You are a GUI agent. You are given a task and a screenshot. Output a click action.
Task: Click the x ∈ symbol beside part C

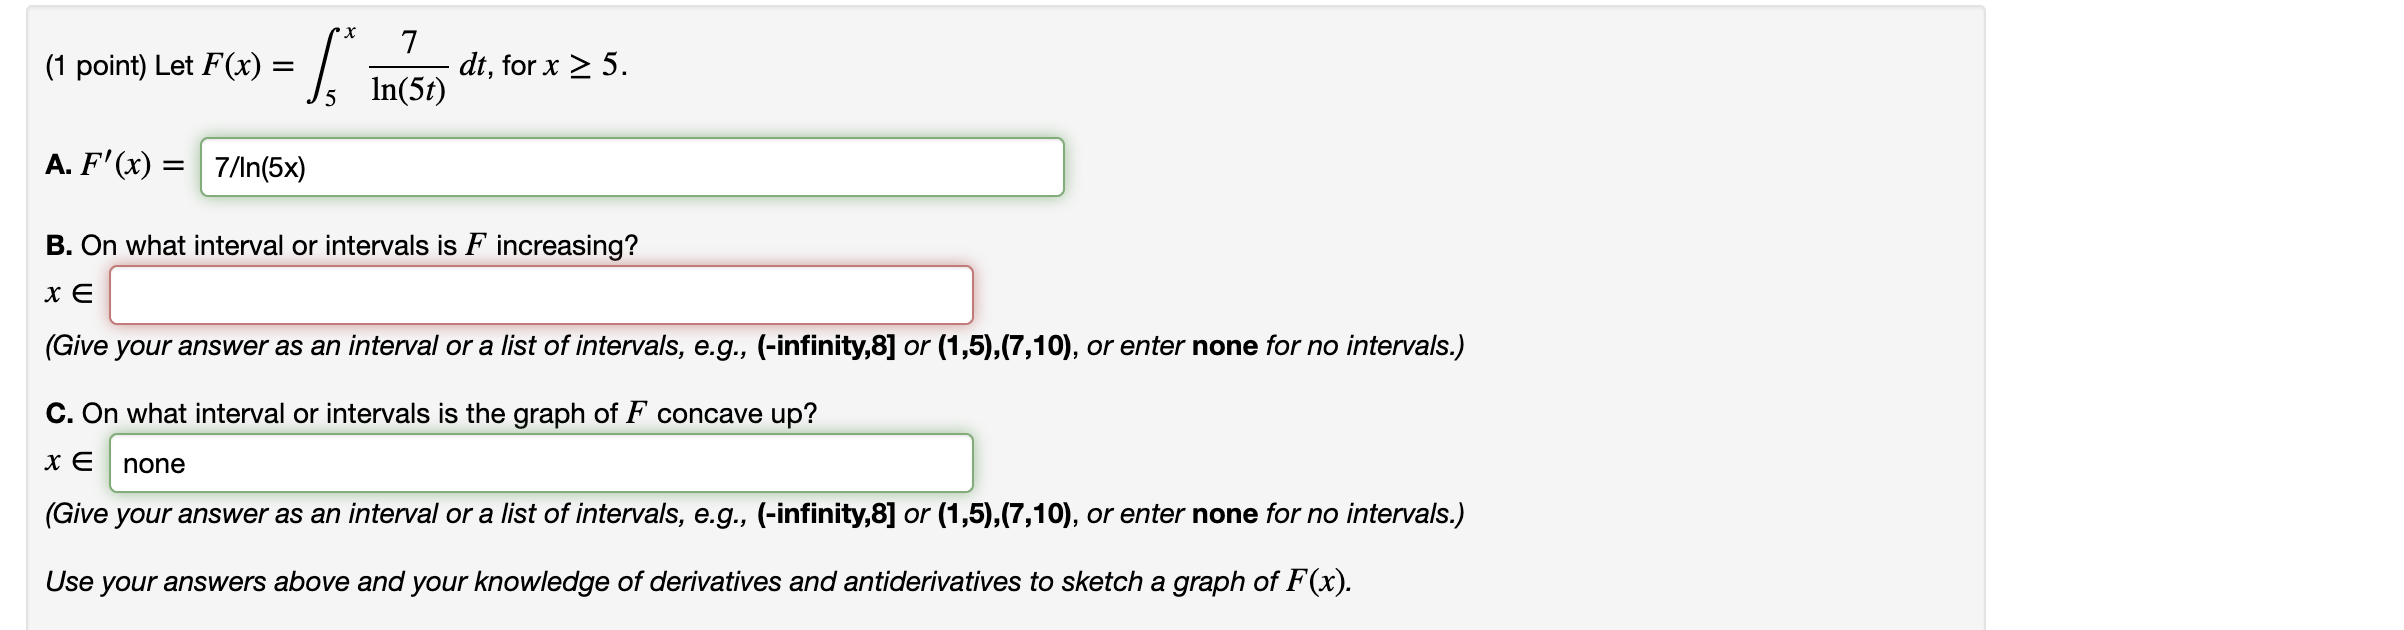[x=68, y=462]
